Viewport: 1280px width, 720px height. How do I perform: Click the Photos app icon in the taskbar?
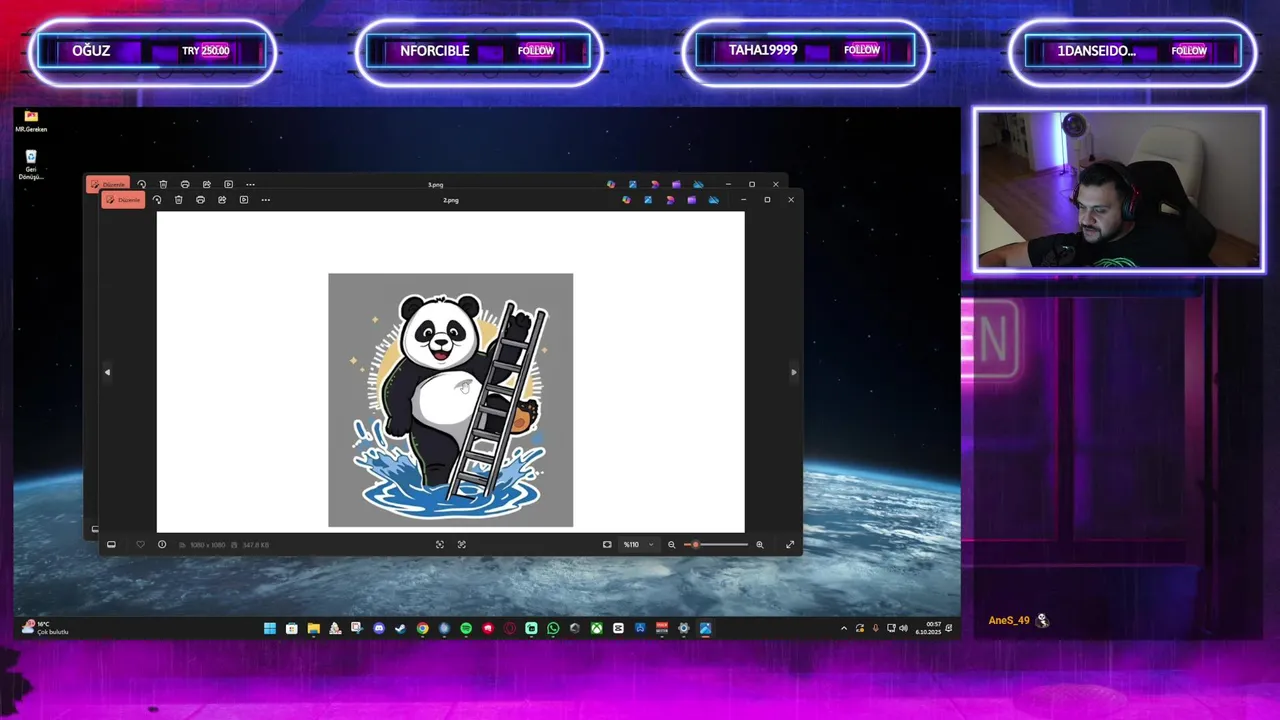point(706,629)
